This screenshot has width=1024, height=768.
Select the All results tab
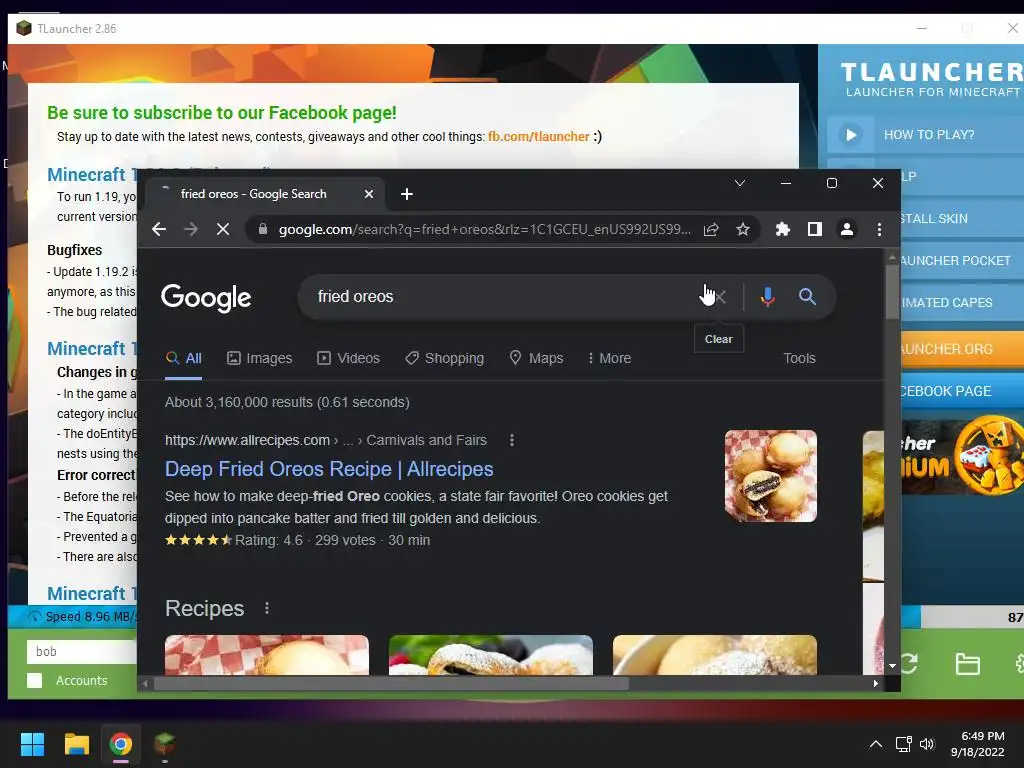point(184,359)
